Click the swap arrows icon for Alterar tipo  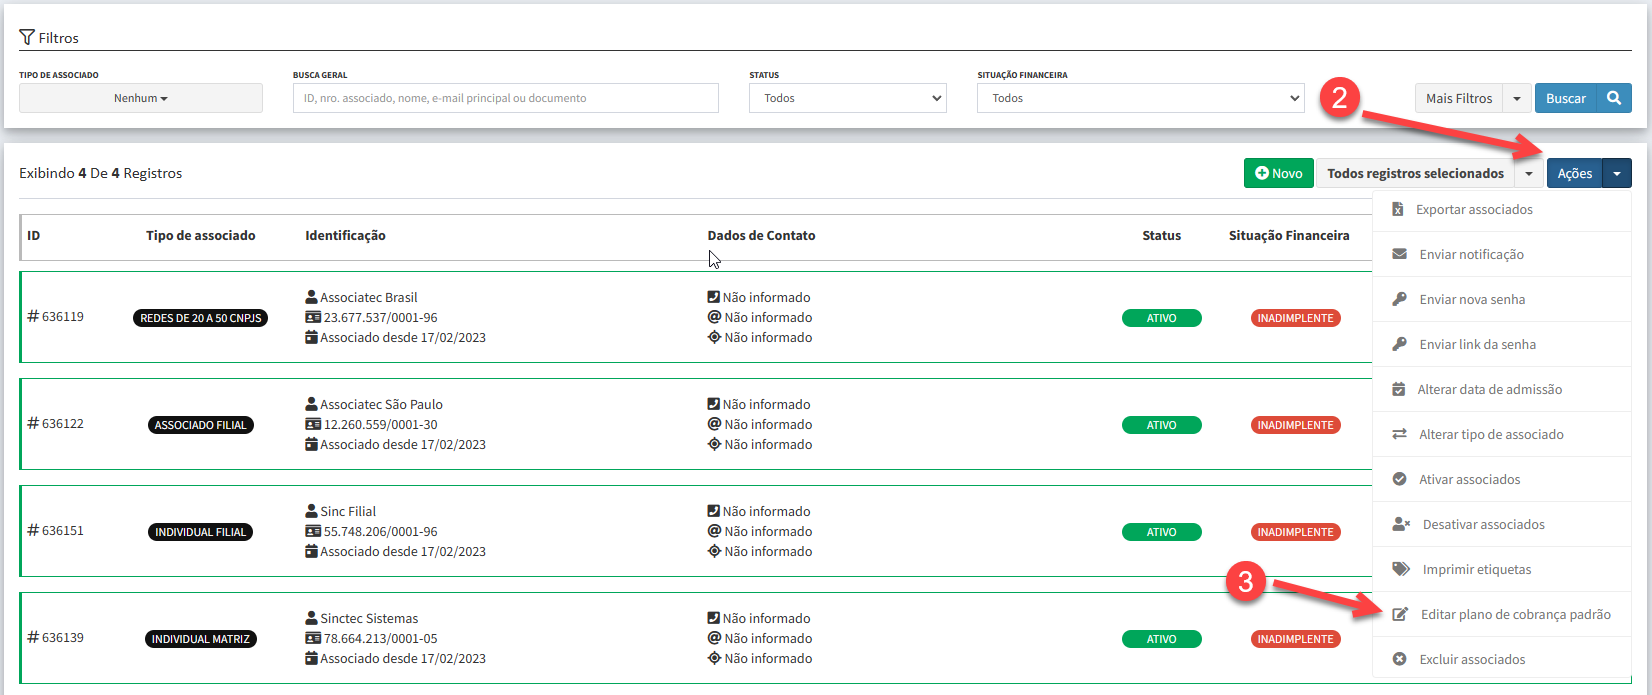click(1400, 434)
